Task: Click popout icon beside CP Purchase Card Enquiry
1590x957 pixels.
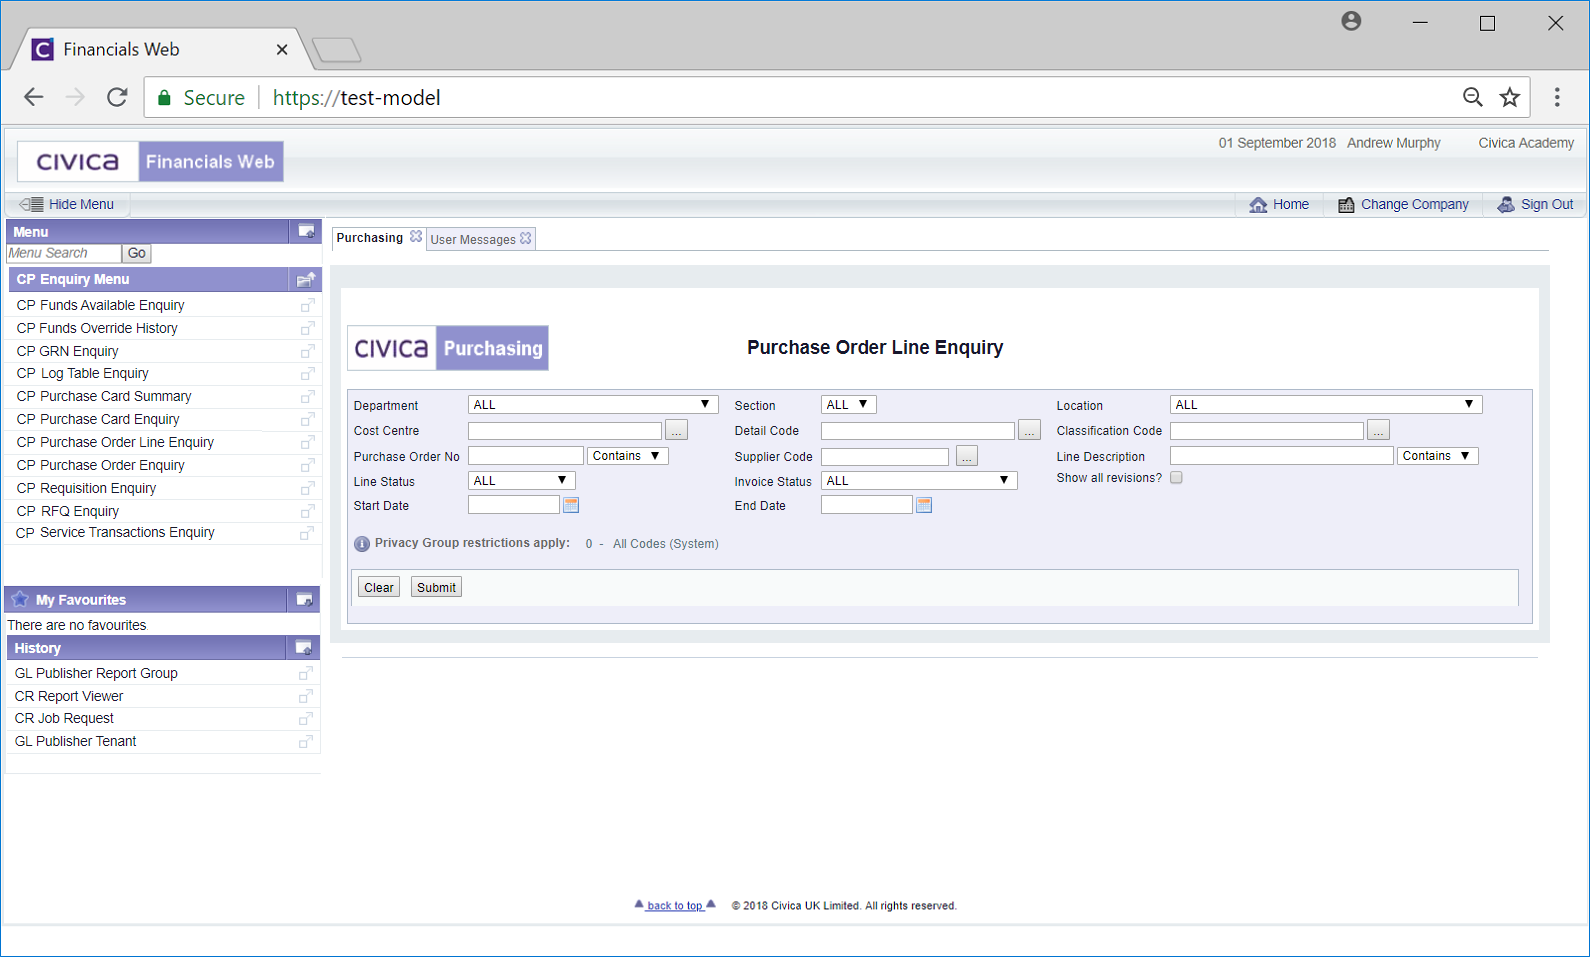Action: pos(308,419)
